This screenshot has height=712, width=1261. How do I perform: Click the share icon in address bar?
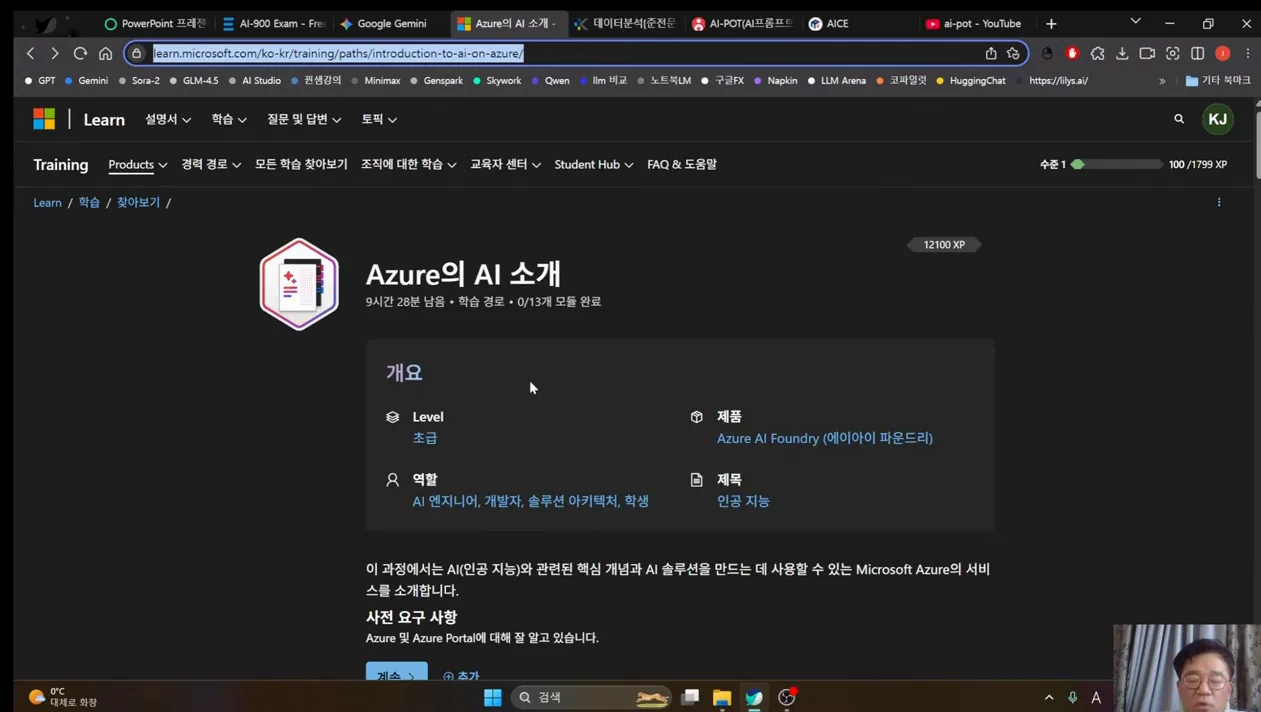point(991,53)
